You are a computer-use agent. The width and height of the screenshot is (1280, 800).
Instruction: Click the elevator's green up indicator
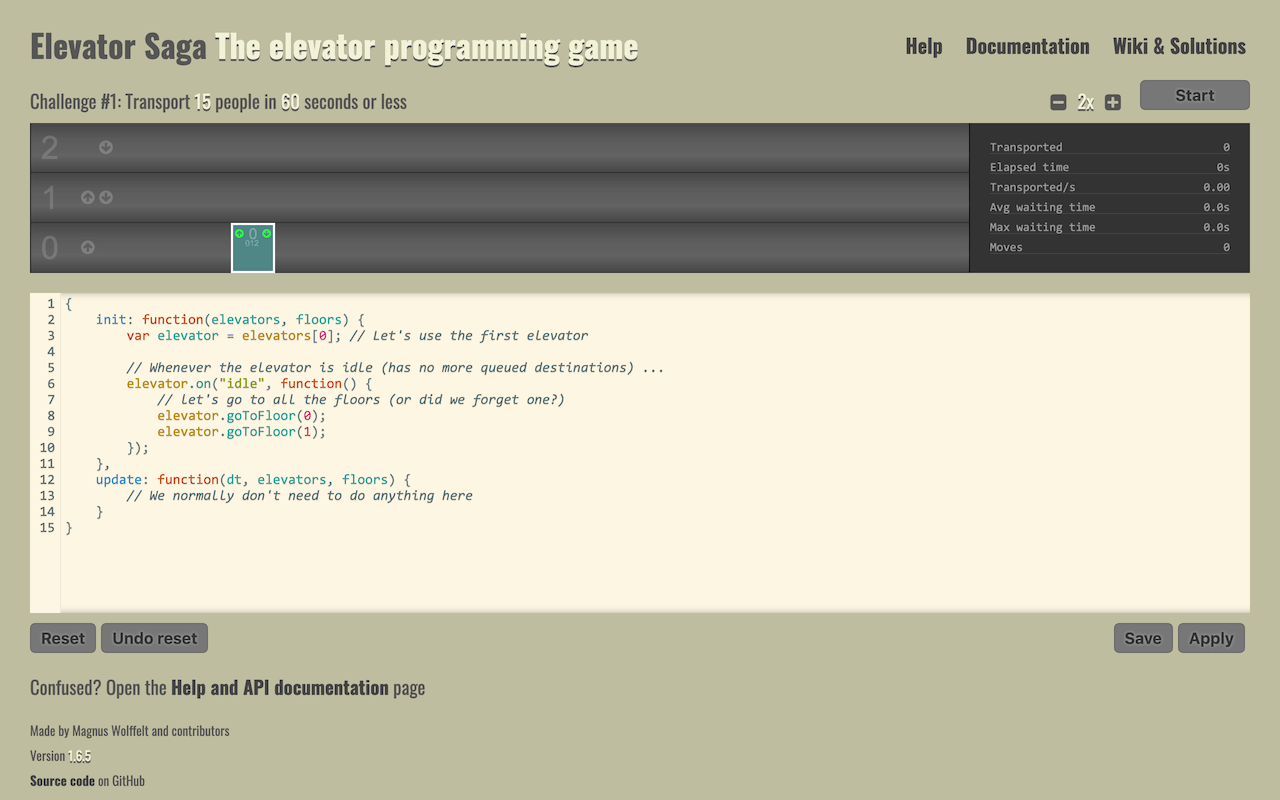[x=239, y=233]
